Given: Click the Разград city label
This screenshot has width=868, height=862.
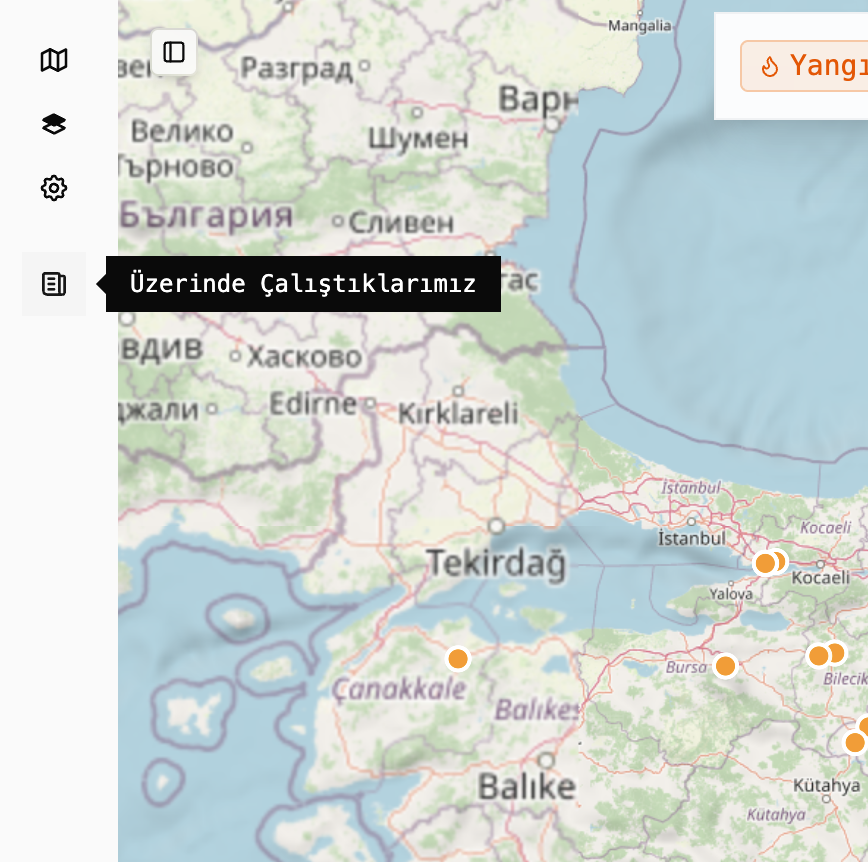Looking at the screenshot, I should [297, 69].
